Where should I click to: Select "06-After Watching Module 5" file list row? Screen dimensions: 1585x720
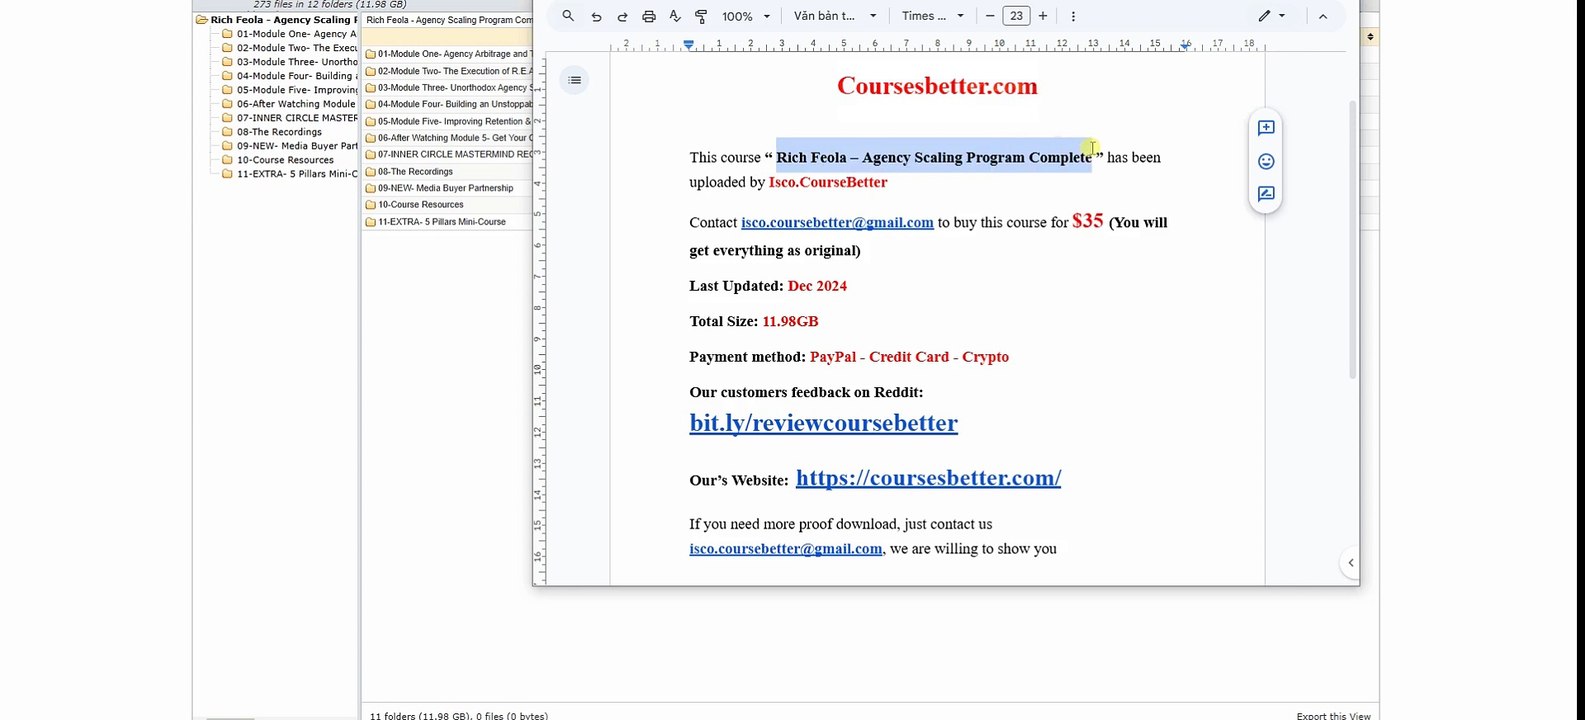(x=448, y=138)
